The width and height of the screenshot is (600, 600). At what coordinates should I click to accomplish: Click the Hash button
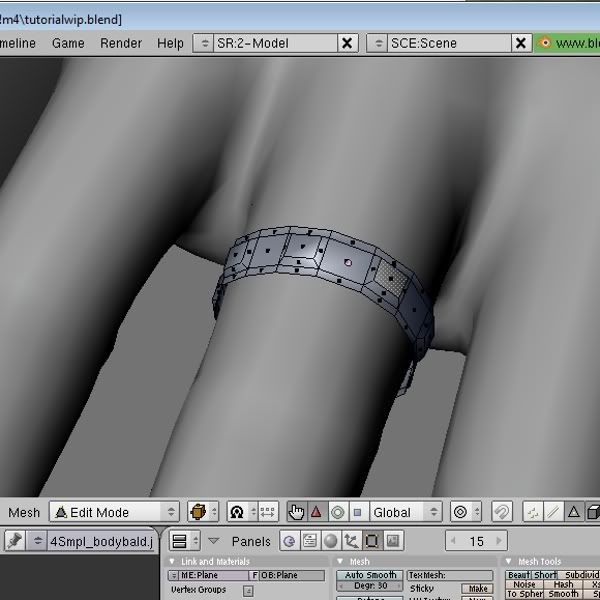click(563, 584)
